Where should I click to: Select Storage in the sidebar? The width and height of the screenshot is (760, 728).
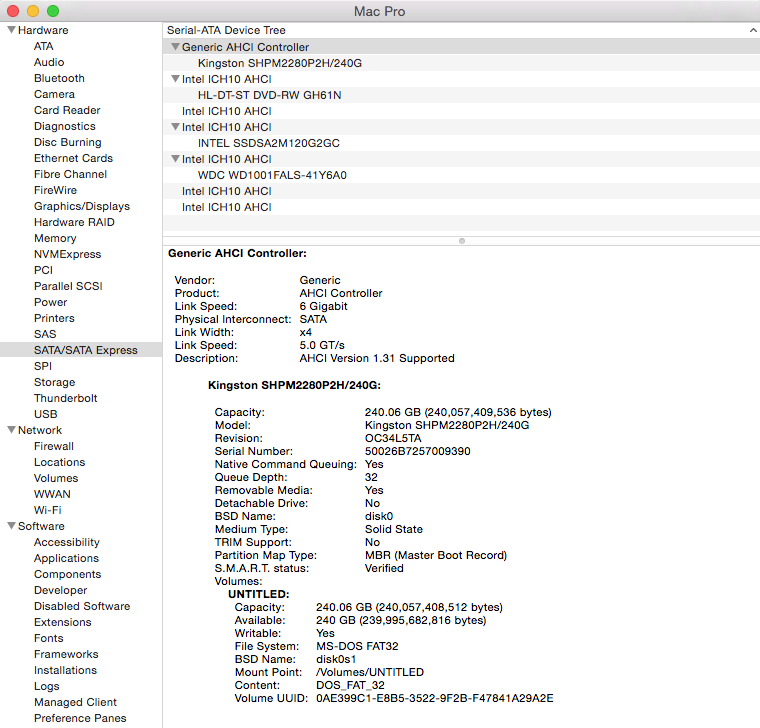(54, 382)
